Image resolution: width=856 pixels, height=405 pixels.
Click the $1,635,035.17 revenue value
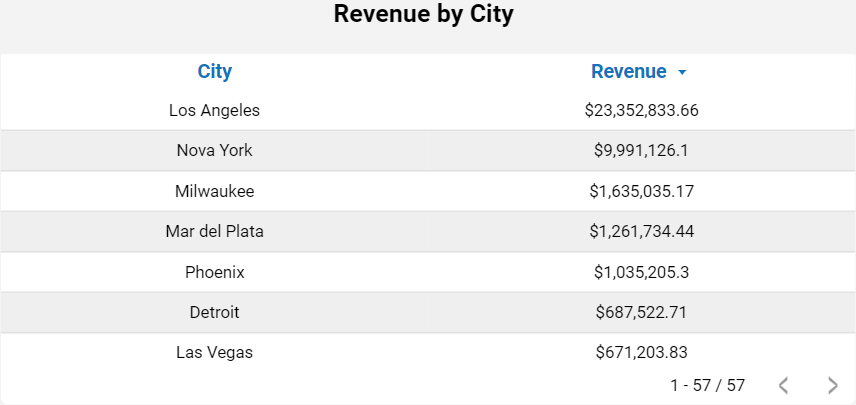tap(641, 191)
